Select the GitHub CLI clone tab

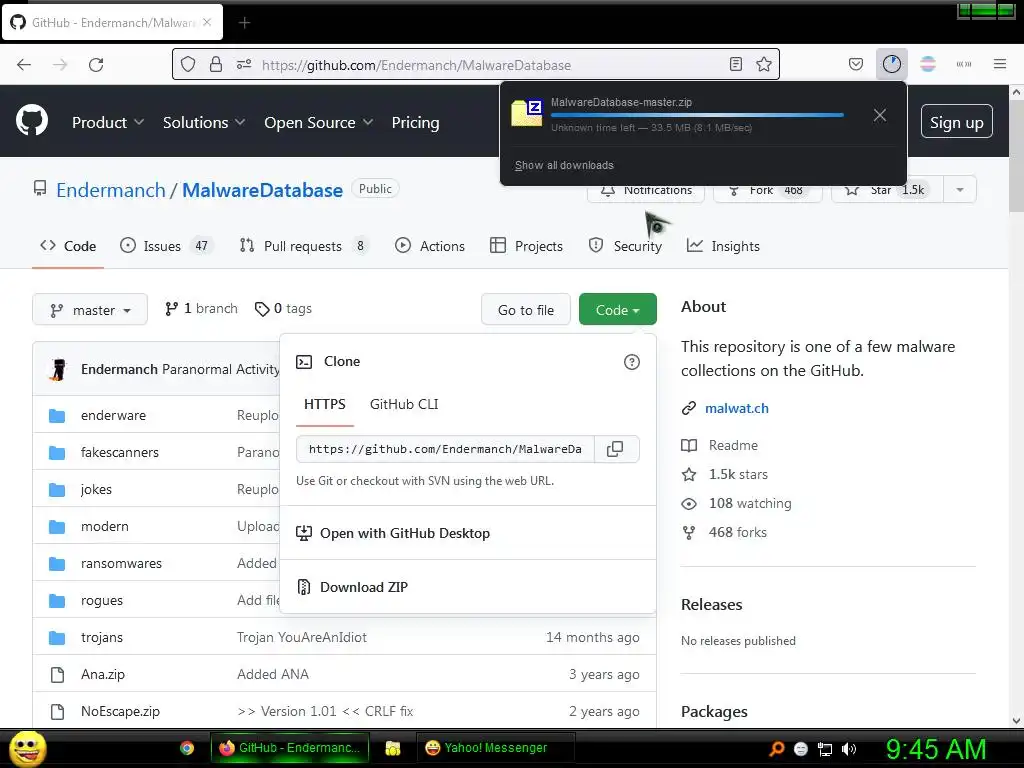click(404, 404)
